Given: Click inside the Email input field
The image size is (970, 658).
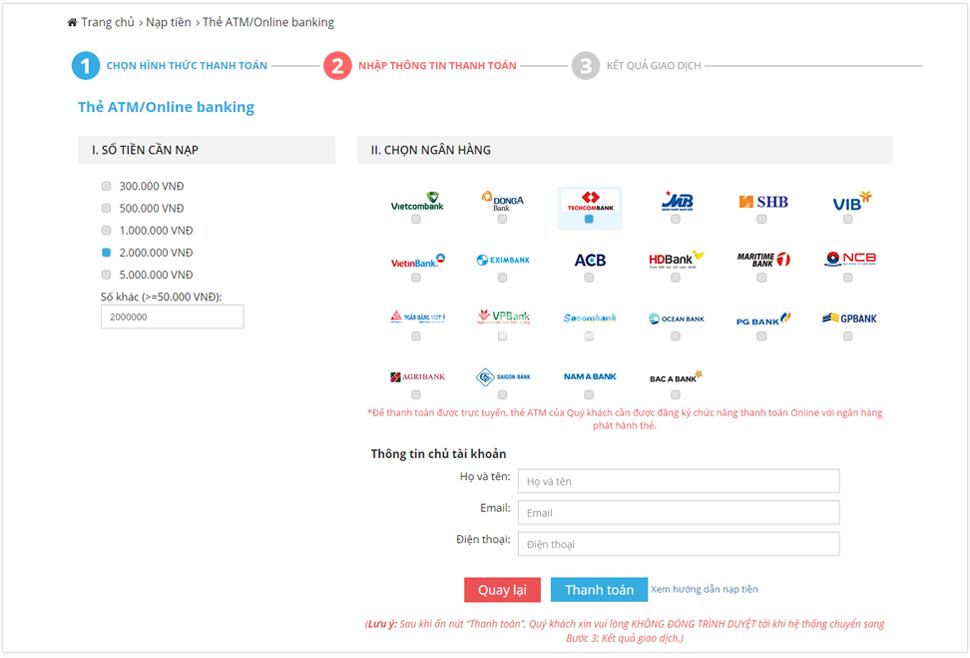Looking at the screenshot, I should tap(677, 512).
